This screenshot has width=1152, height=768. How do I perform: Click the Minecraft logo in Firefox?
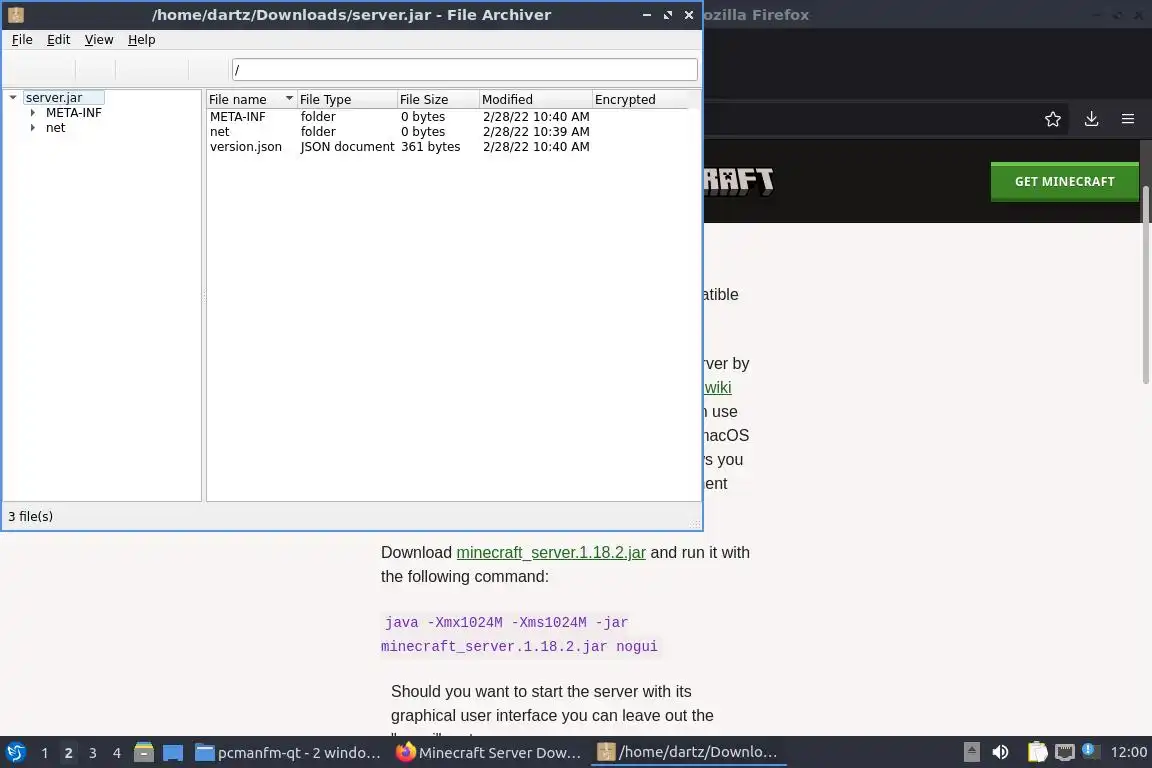click(738, 182)
